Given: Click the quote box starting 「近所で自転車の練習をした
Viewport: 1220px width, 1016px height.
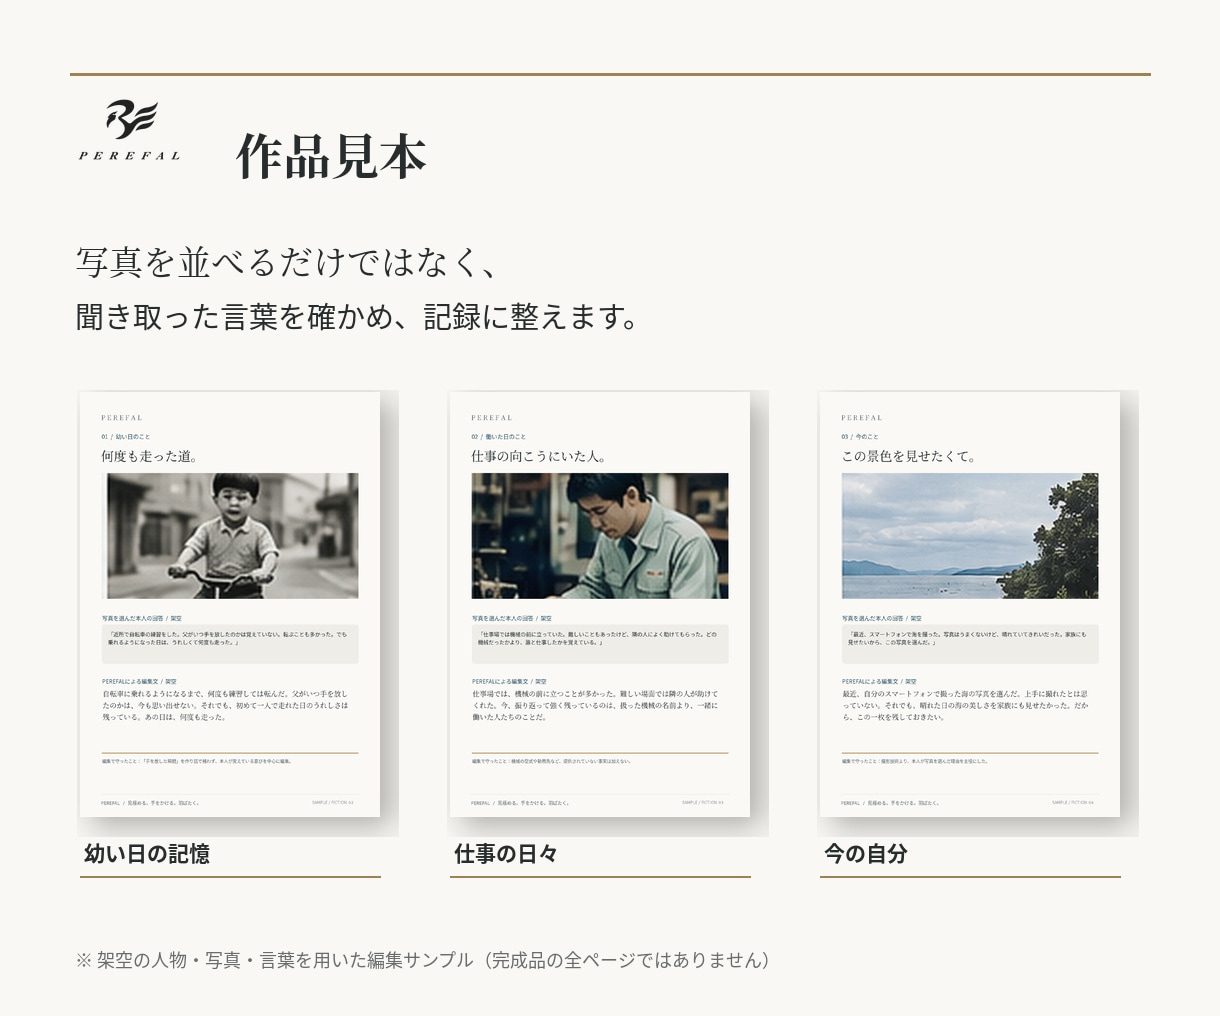Looking at the screenshot, I should (230, 644).
